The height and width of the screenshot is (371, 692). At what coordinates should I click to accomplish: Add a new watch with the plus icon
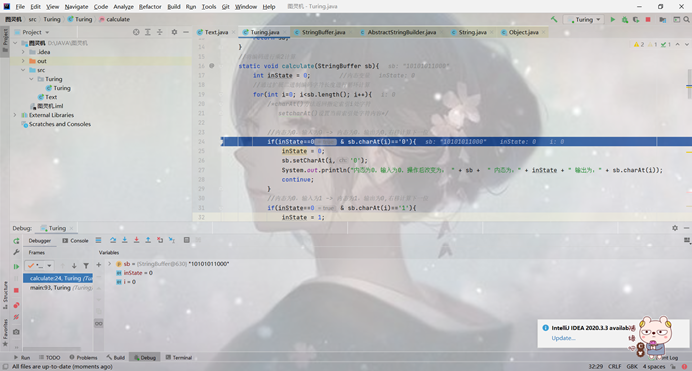(99, 265)
